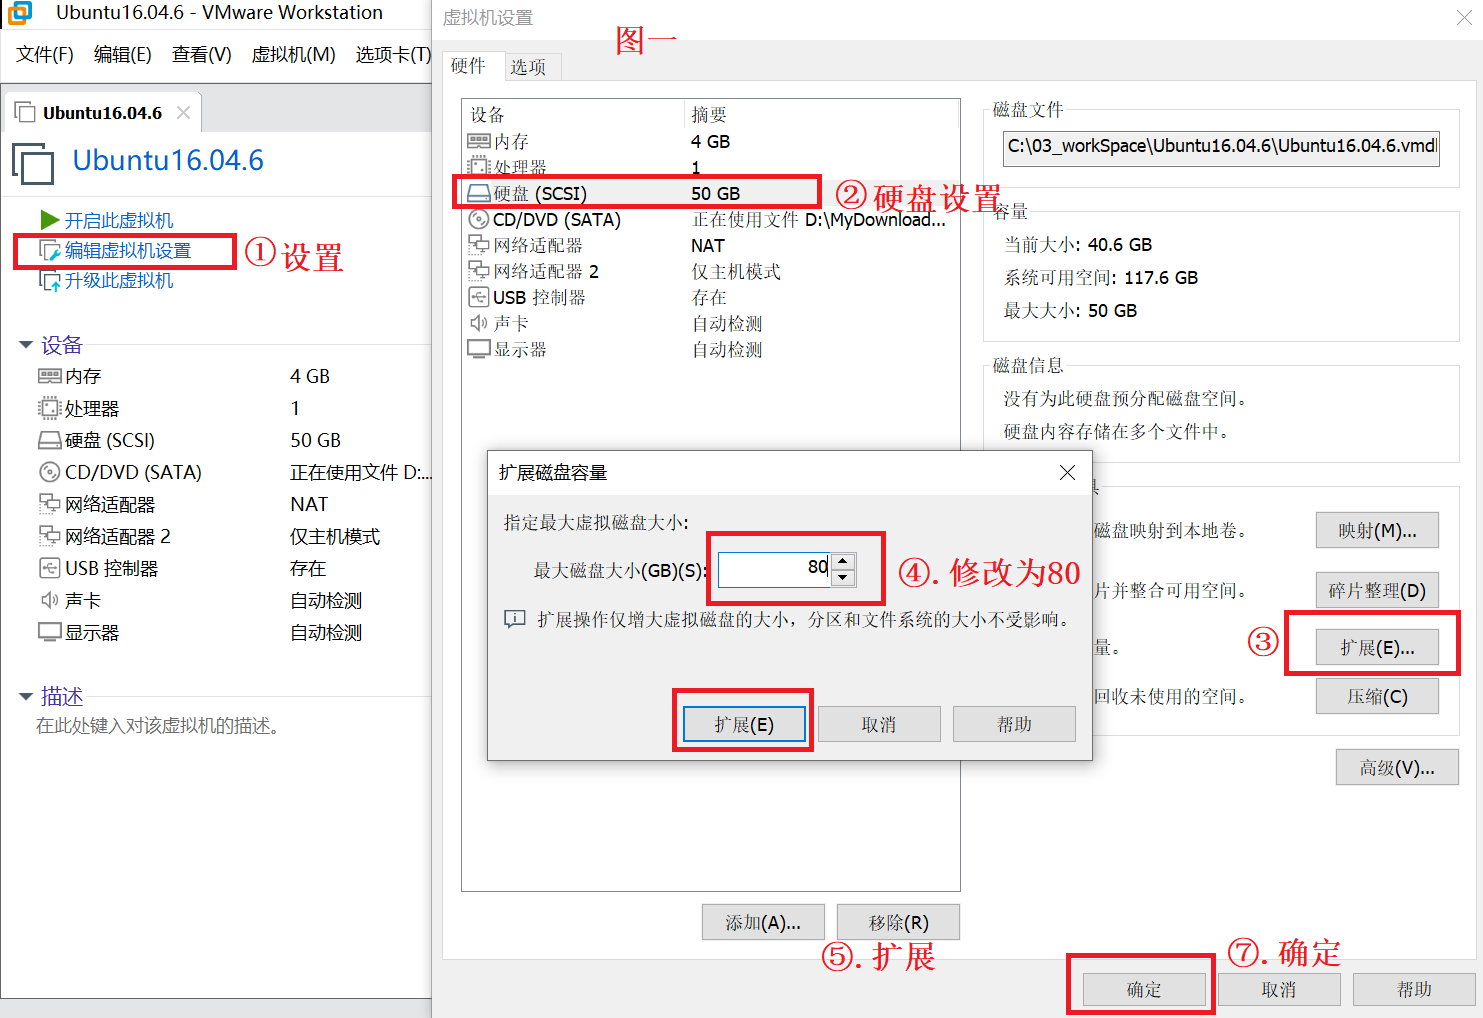This screenshot has height=1018, width=1483.
Task: Click 帮助 in virtual machine settings
Action: pyautogui.click(x=1414, y=989)
